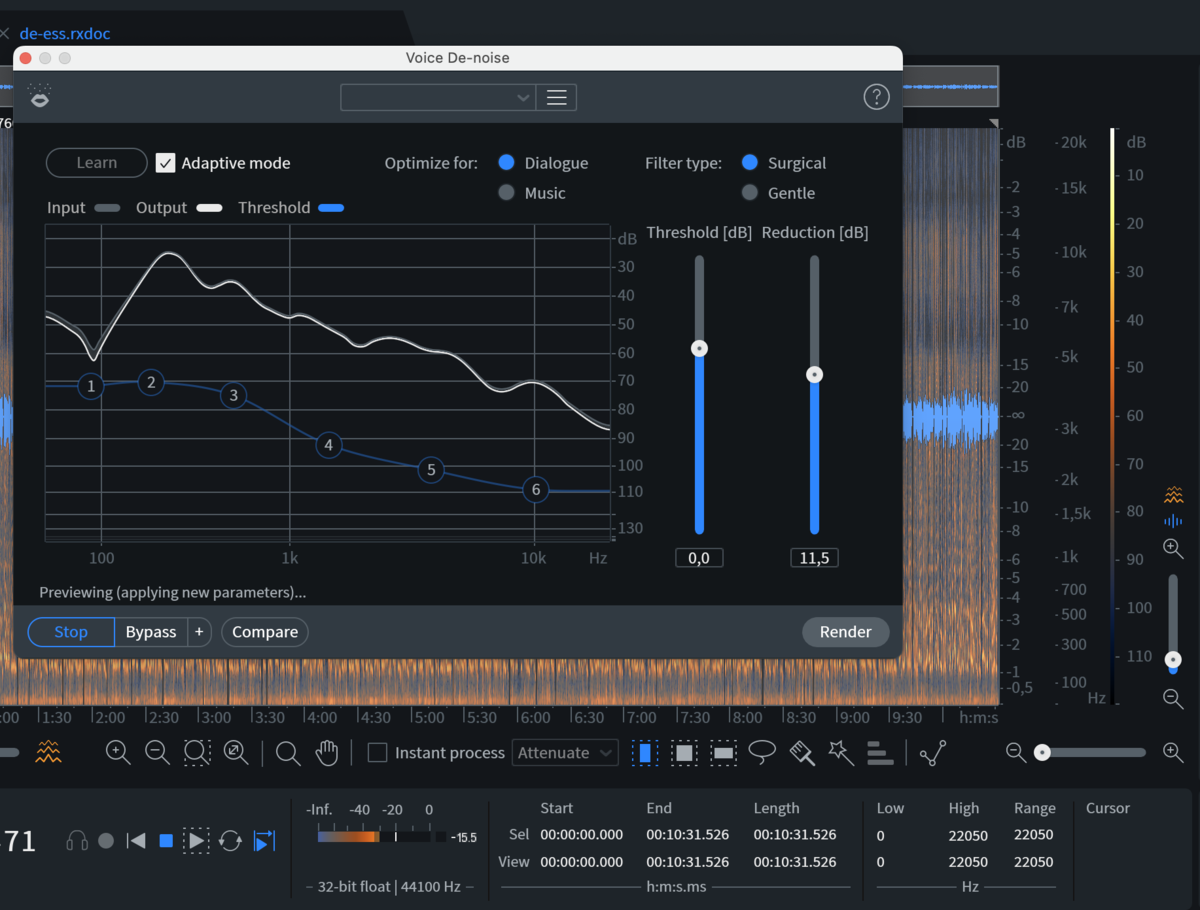Click the zoom to selection icon
This screenshot has width=1200, height=910.
pos(197,752)
